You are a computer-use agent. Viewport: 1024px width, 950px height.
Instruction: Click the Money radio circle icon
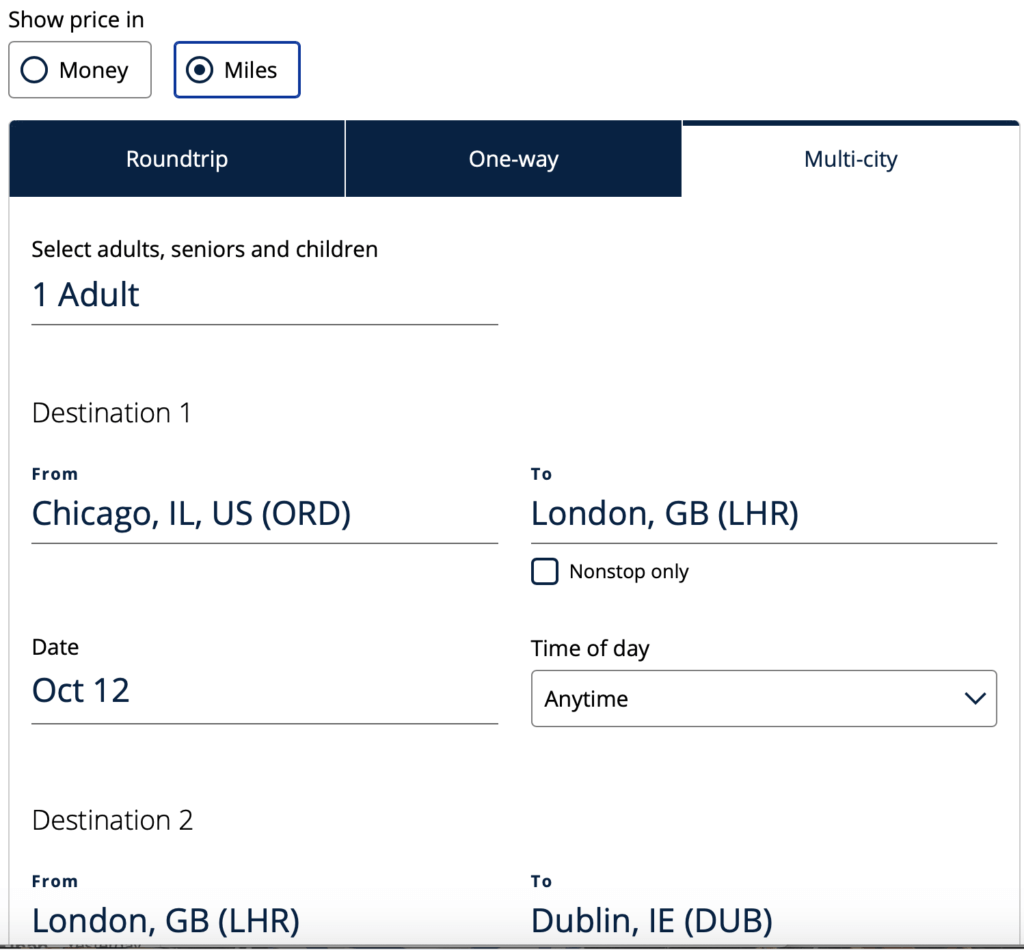[x=35, y=70]
